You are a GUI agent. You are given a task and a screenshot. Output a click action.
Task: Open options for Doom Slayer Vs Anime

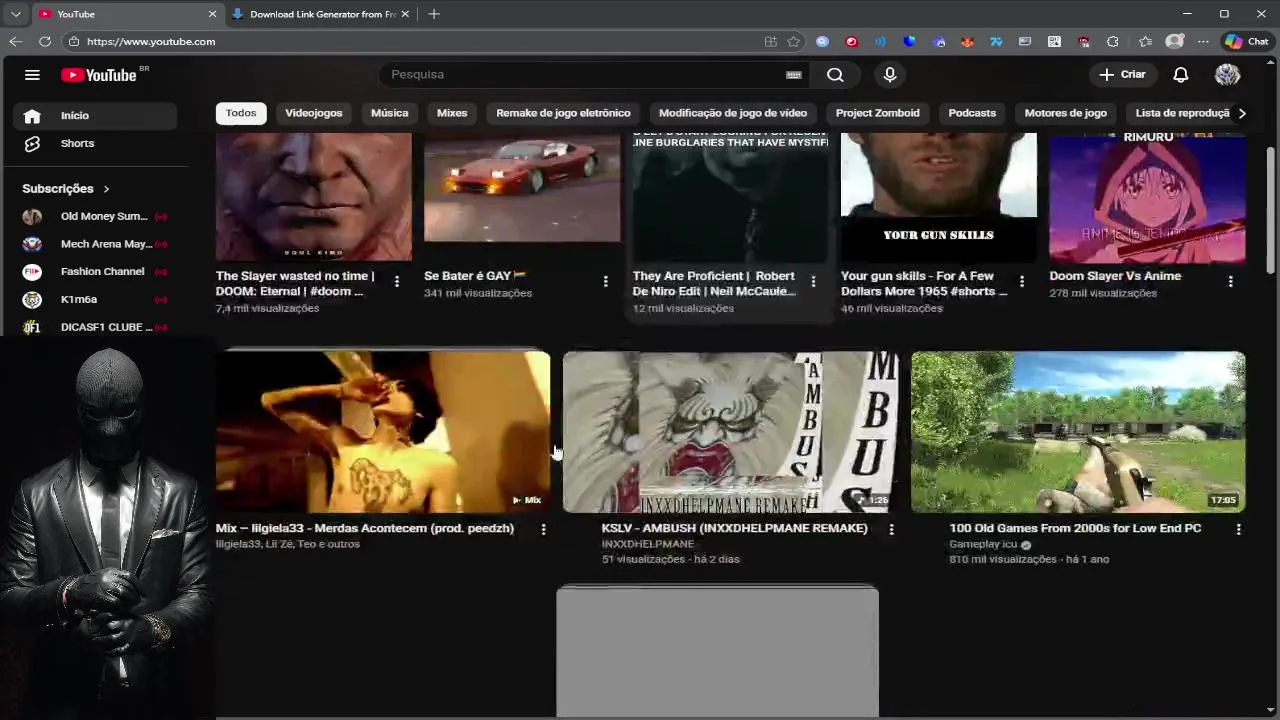(x=1230, y=282)
